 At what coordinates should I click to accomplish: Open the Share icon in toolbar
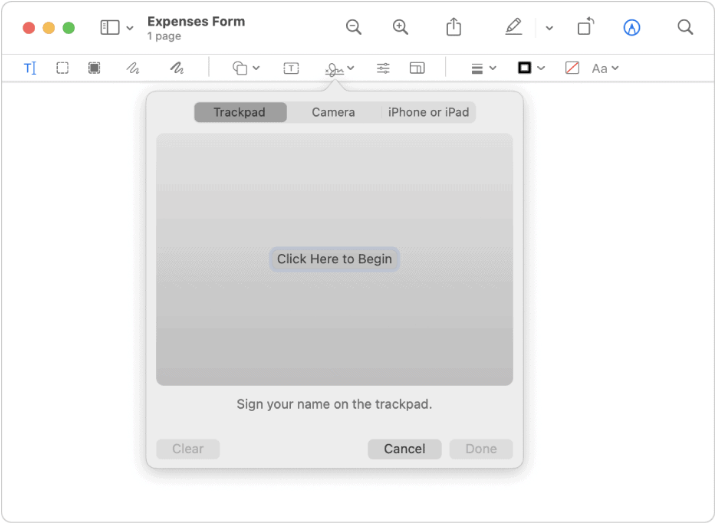coord(453,28)
